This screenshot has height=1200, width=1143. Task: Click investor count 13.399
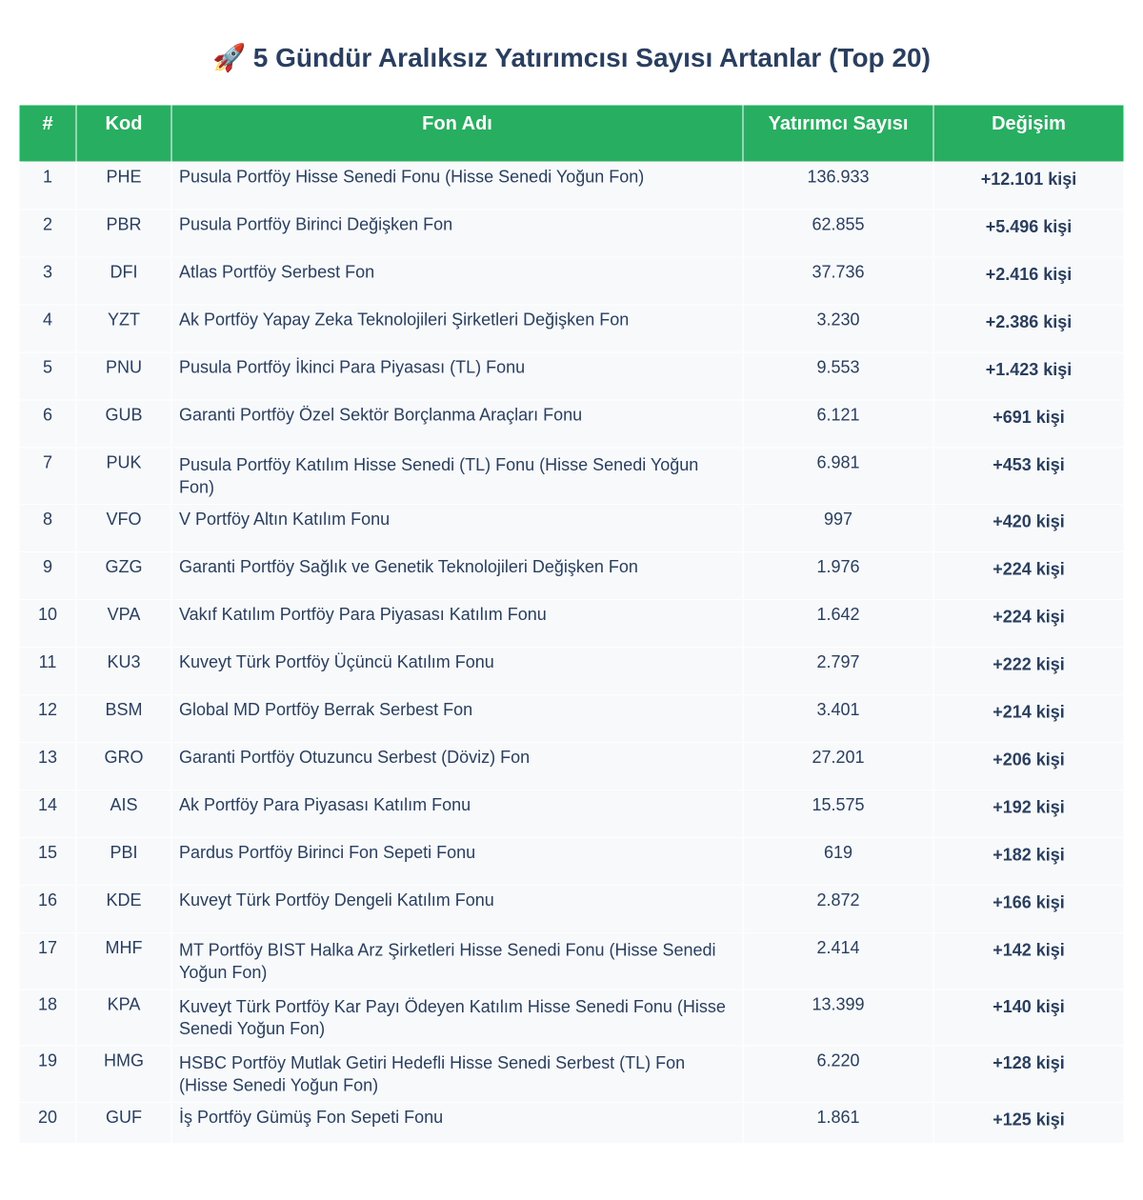click(x=838, y=1004)
